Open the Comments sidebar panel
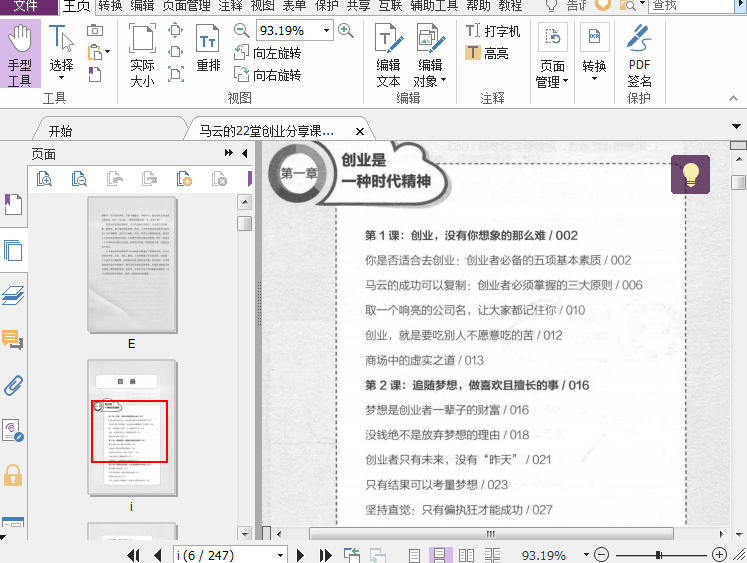The height and width of the screenshot is (563, 747). [x=13, y=340]
